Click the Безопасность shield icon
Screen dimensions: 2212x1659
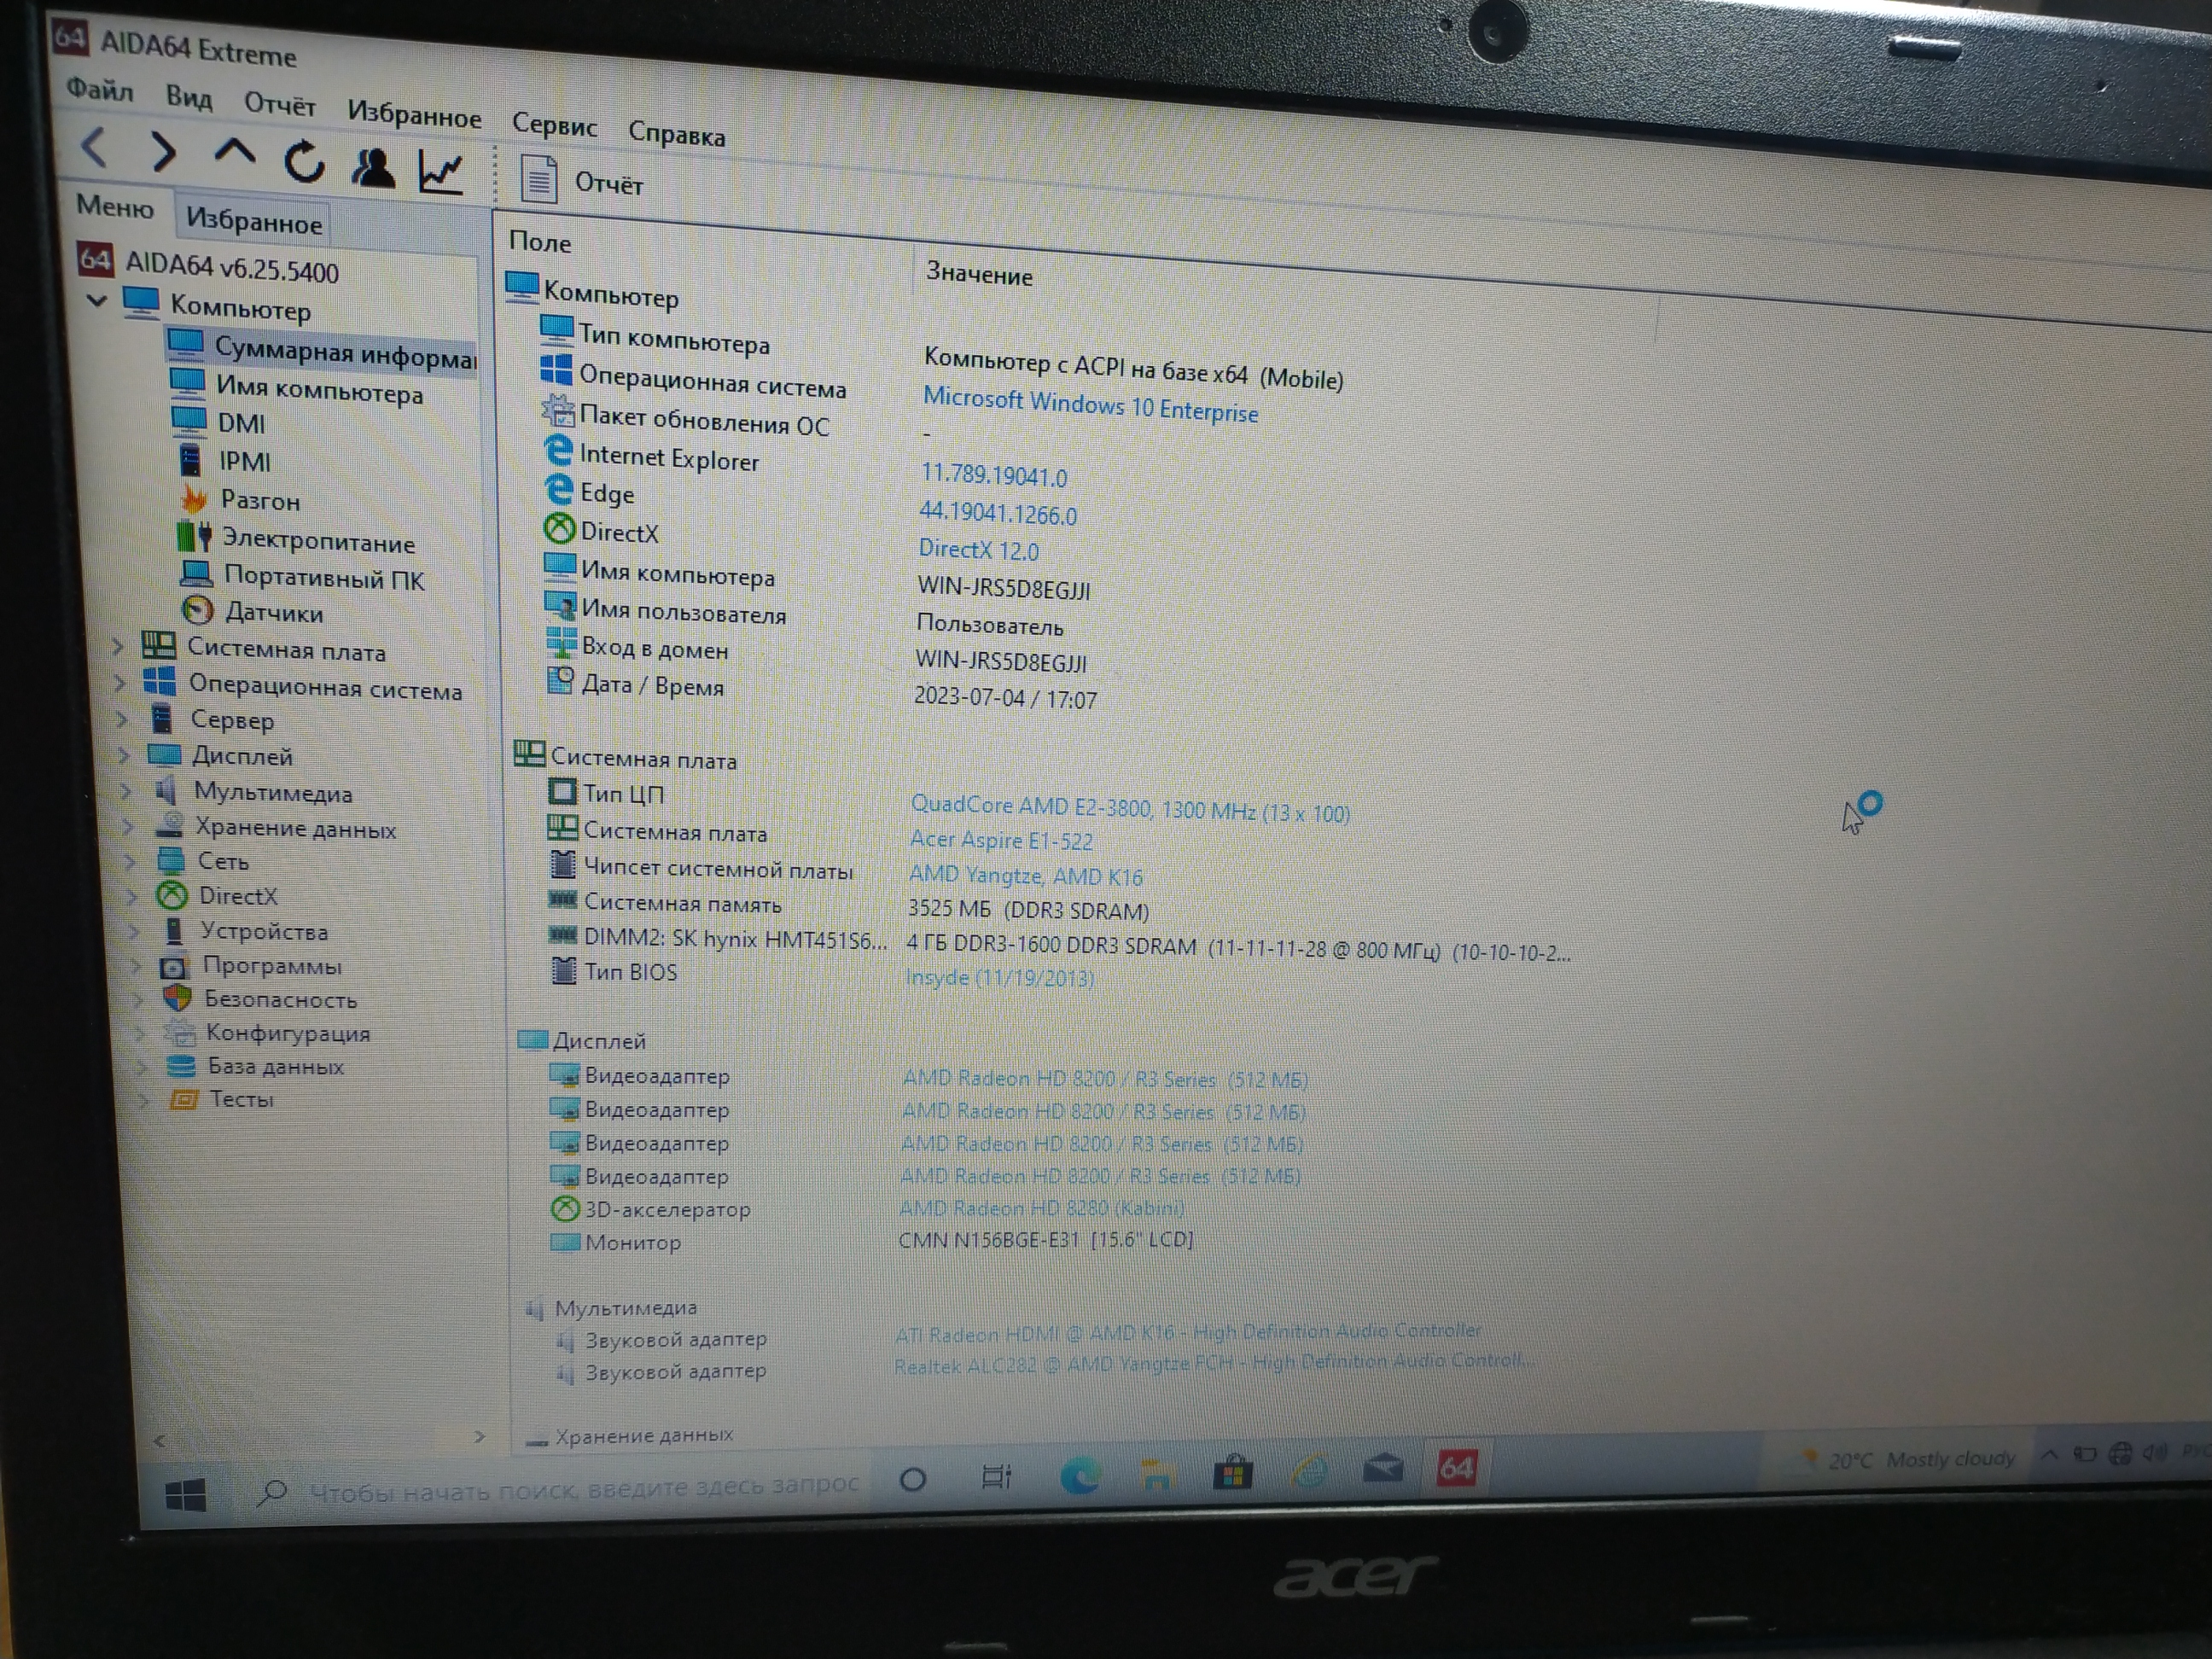coord(177,998)
